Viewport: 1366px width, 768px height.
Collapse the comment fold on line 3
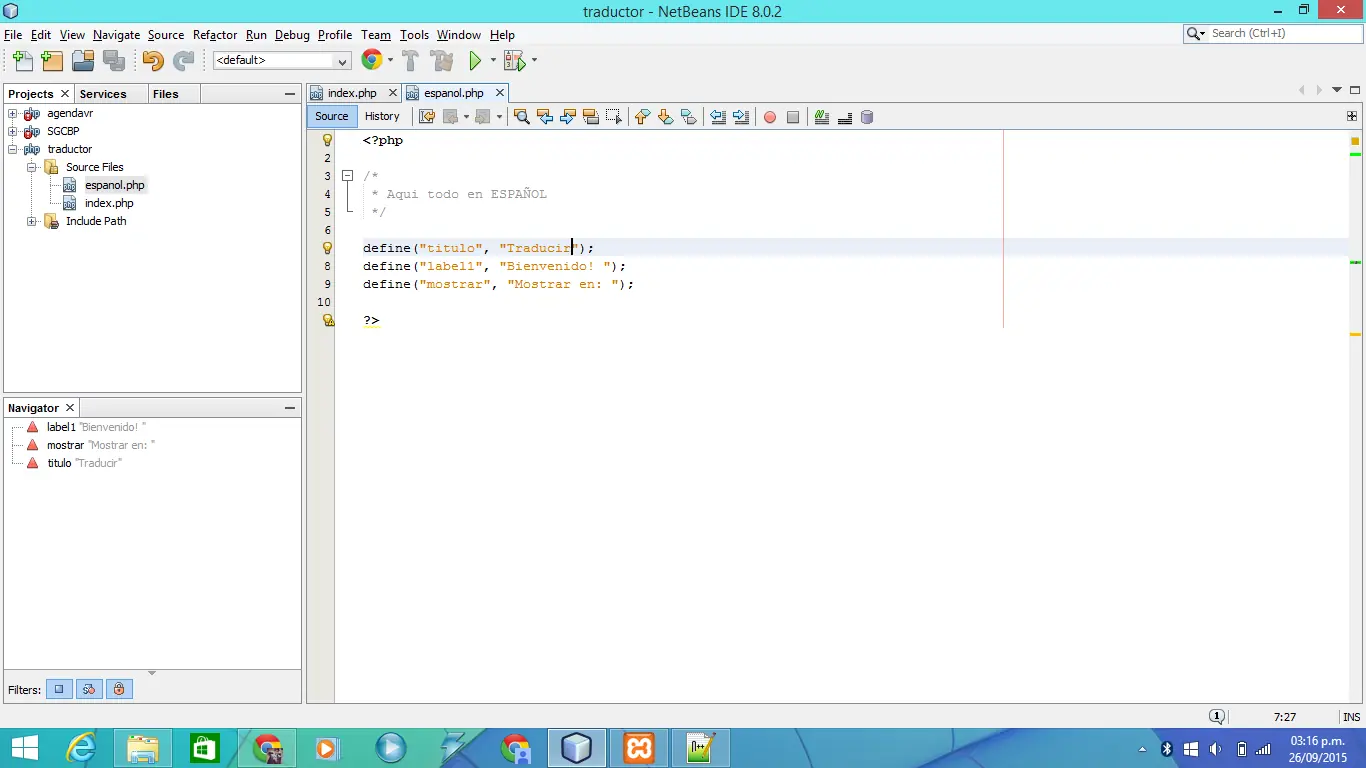pos(347,176)
